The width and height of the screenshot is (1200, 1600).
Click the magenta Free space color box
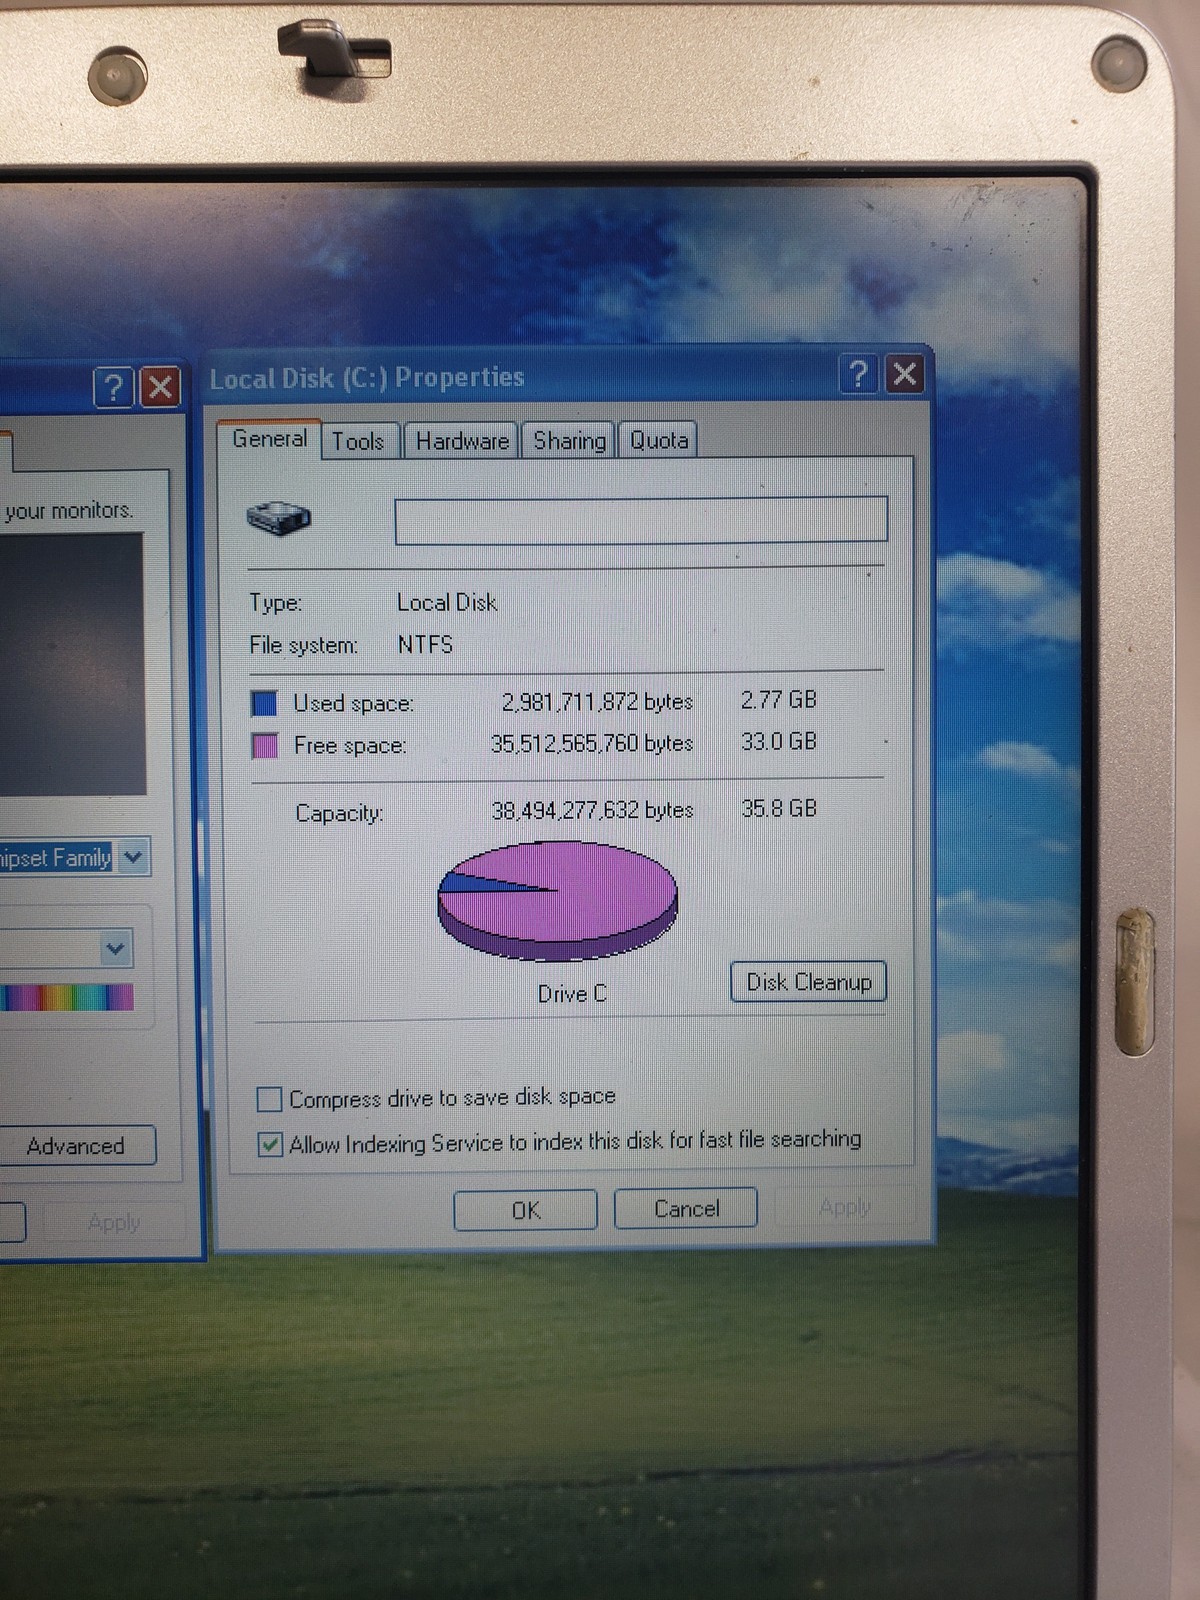coord(265,746)
